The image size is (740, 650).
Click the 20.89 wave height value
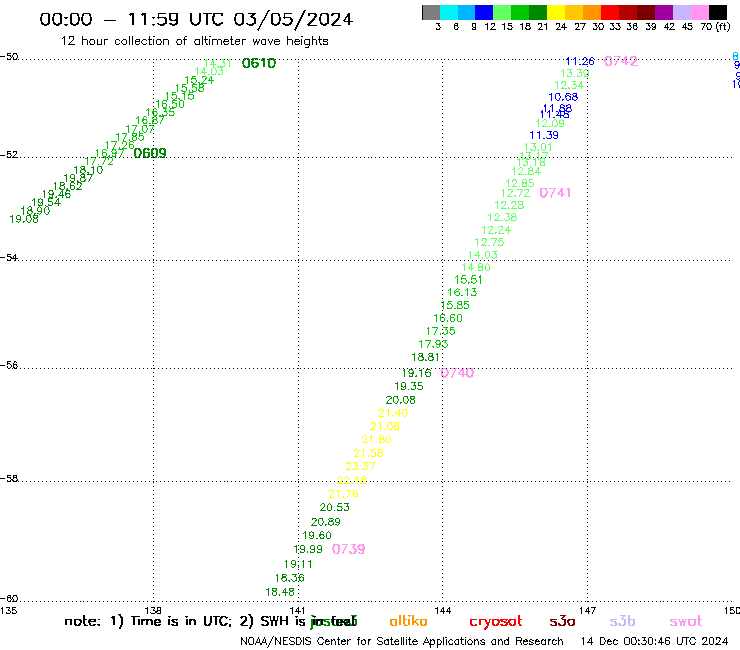point(326,522)
